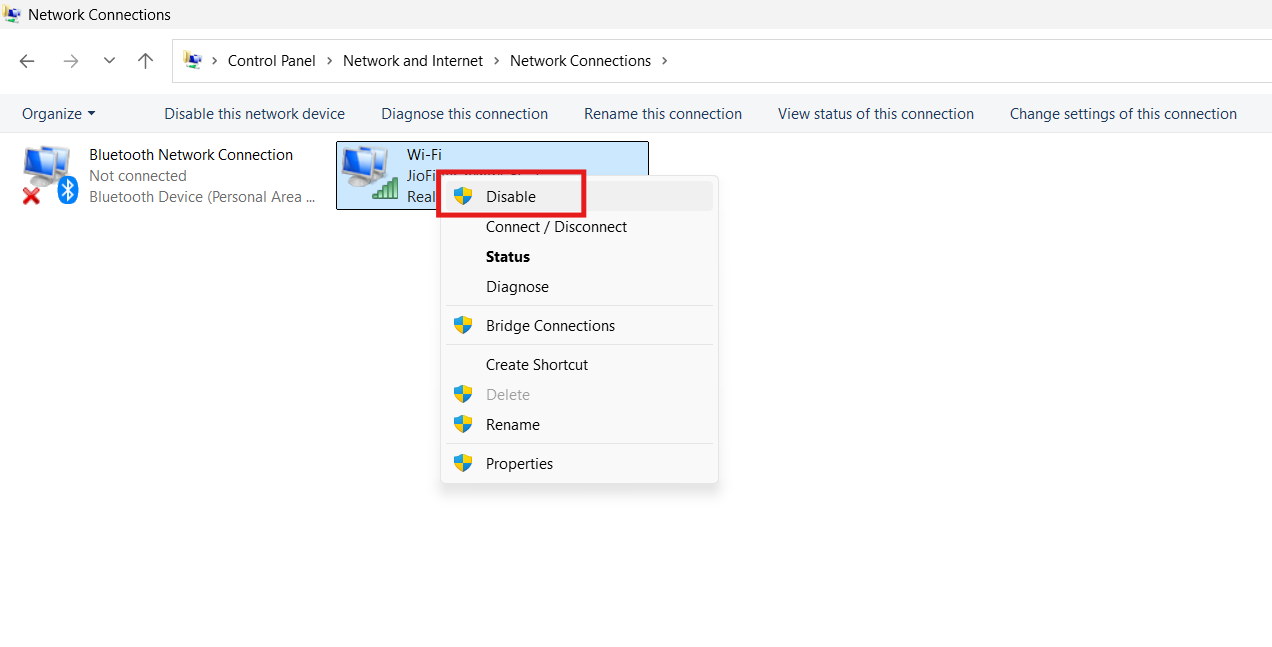Click the Bluetooth Network Connection icon

[42, 165]
